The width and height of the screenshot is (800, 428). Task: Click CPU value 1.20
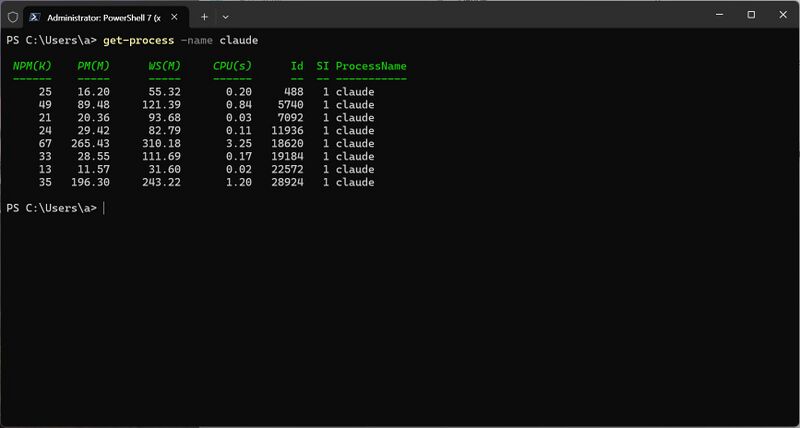(x=239, y=182)
